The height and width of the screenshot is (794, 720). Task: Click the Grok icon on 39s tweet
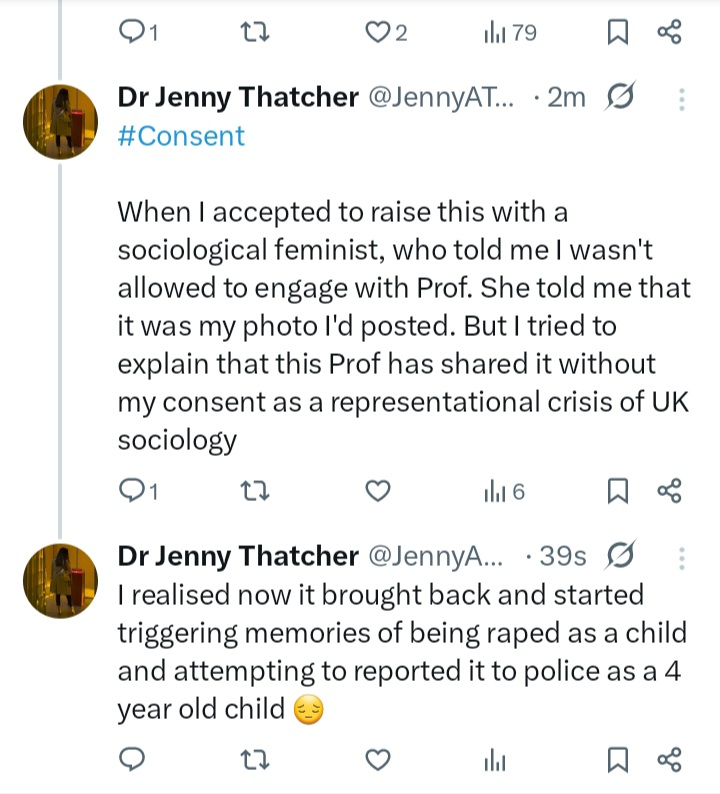[x=622, y=556]
